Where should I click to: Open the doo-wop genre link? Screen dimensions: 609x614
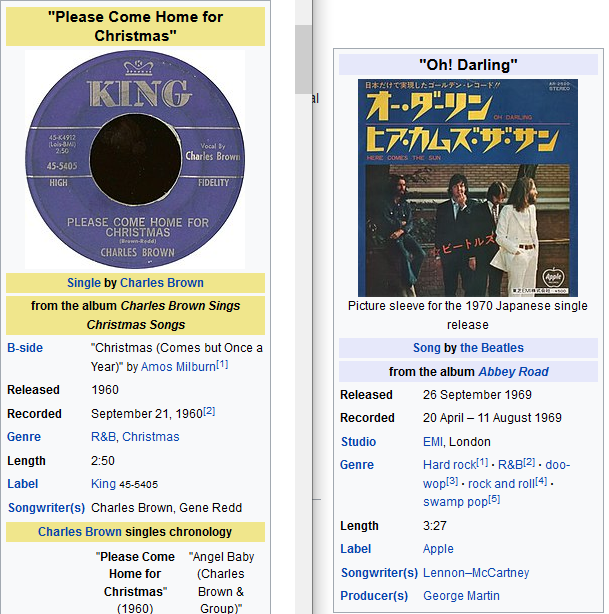click(558, 465)
